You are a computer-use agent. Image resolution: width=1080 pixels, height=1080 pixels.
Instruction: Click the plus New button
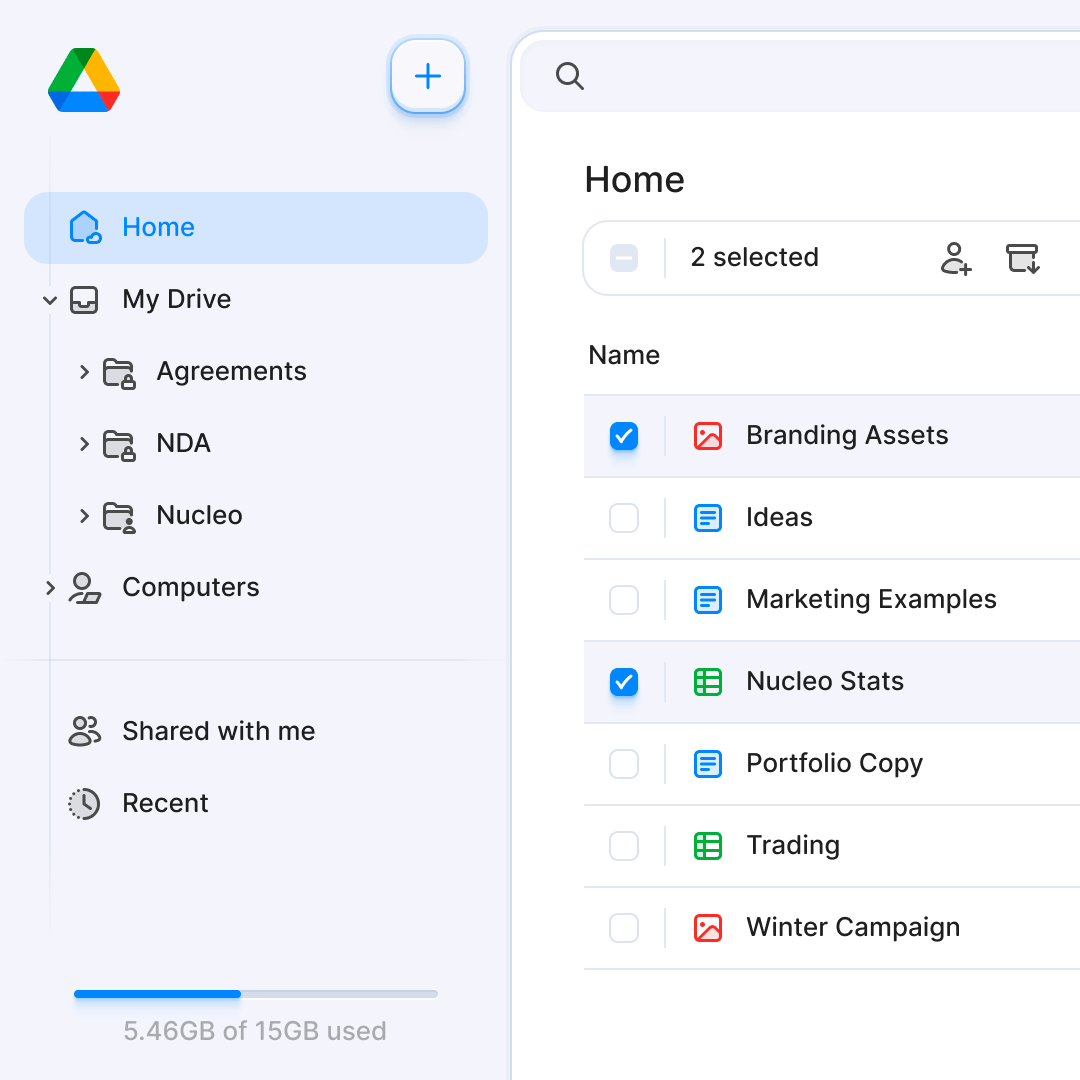tap(428, 76)
